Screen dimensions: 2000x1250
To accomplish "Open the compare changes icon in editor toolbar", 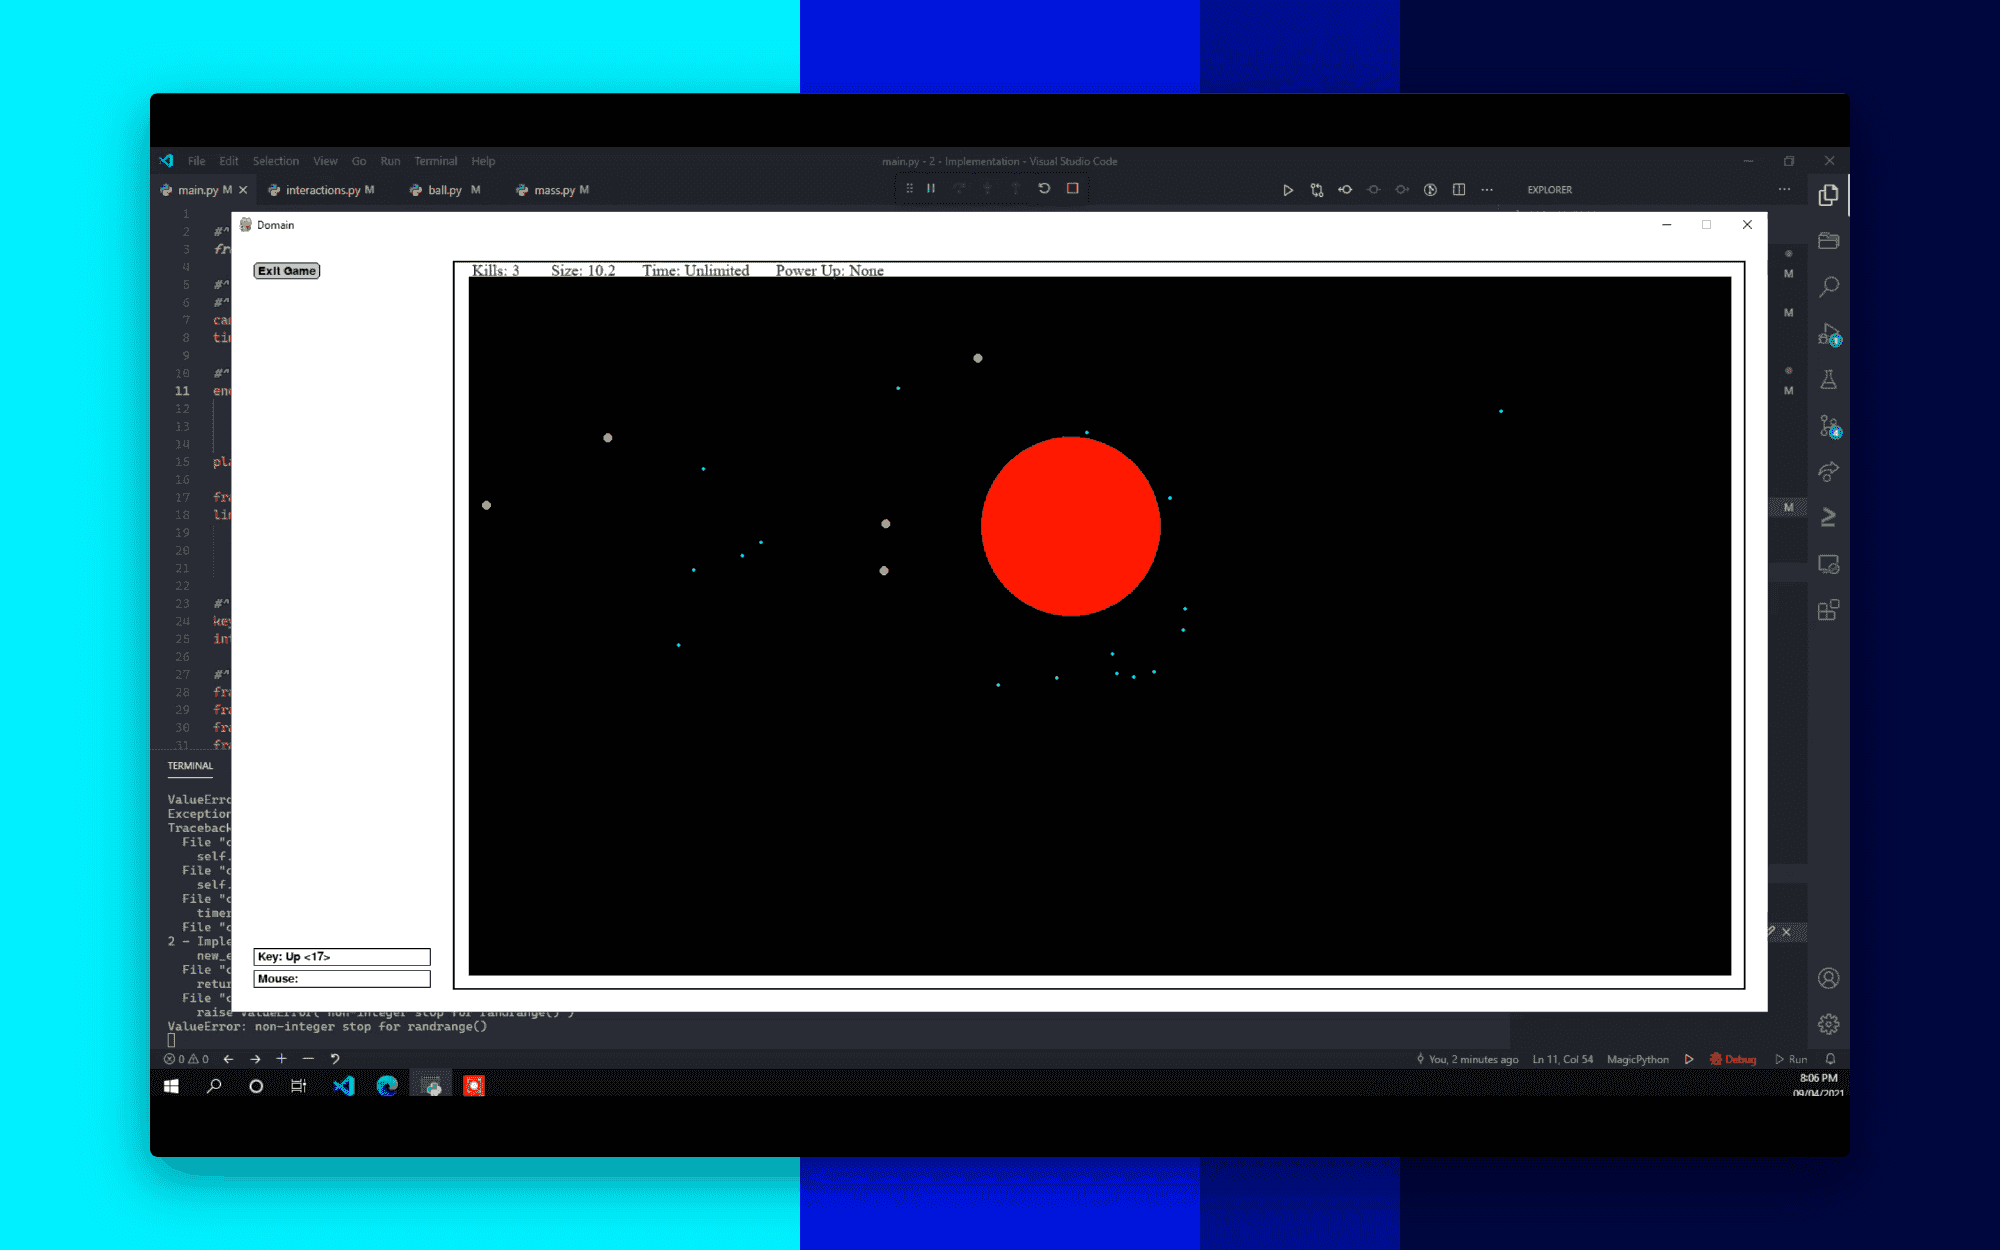I will point(1317,190).
